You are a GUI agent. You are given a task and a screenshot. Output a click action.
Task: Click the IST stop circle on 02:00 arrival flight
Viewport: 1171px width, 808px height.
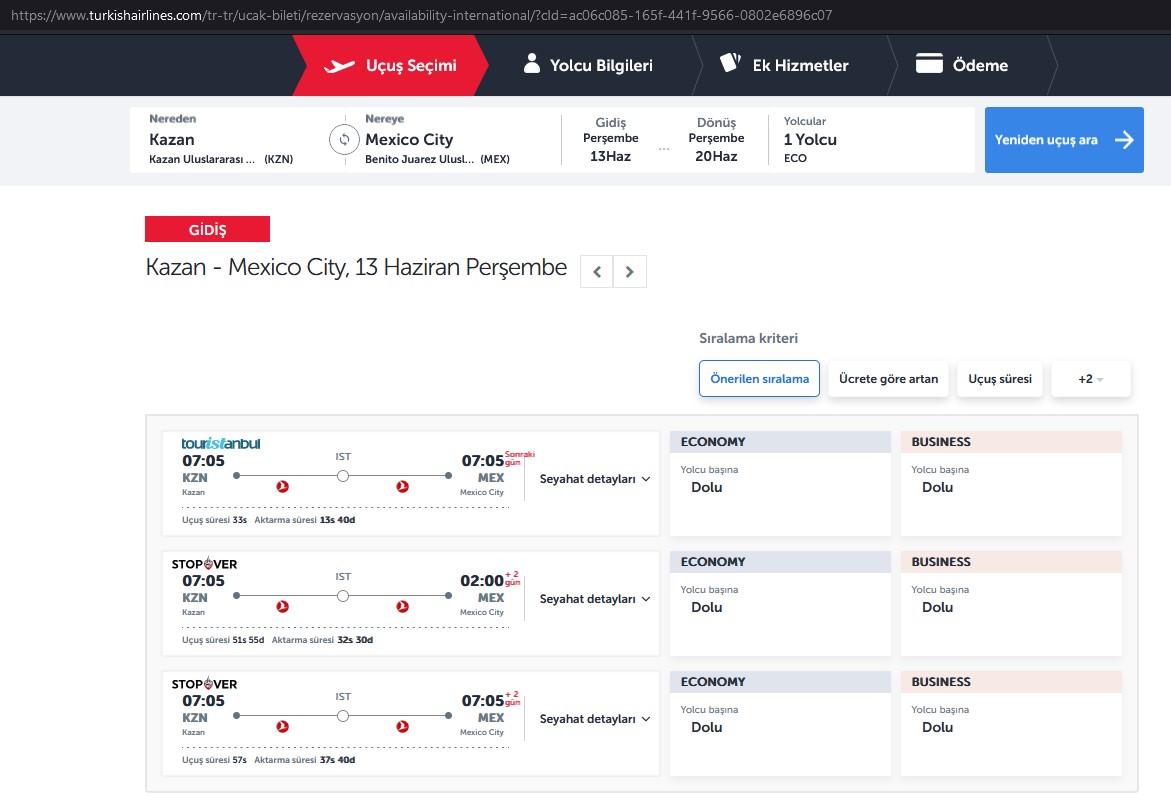pos(343,596)
